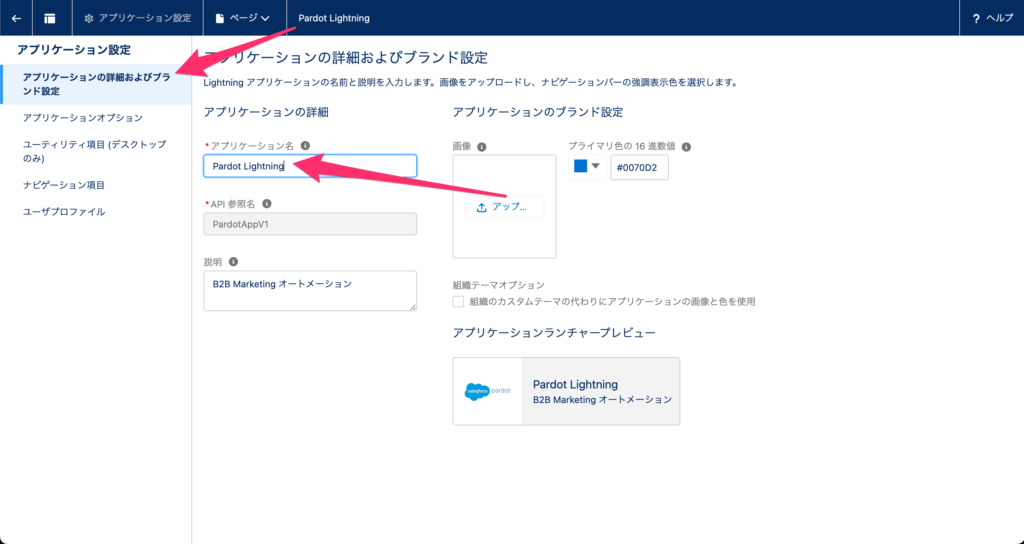This screenshot has width=1024, height=544.
Task: Click the info icon beside 説明 label
Action: pos(233,262)
